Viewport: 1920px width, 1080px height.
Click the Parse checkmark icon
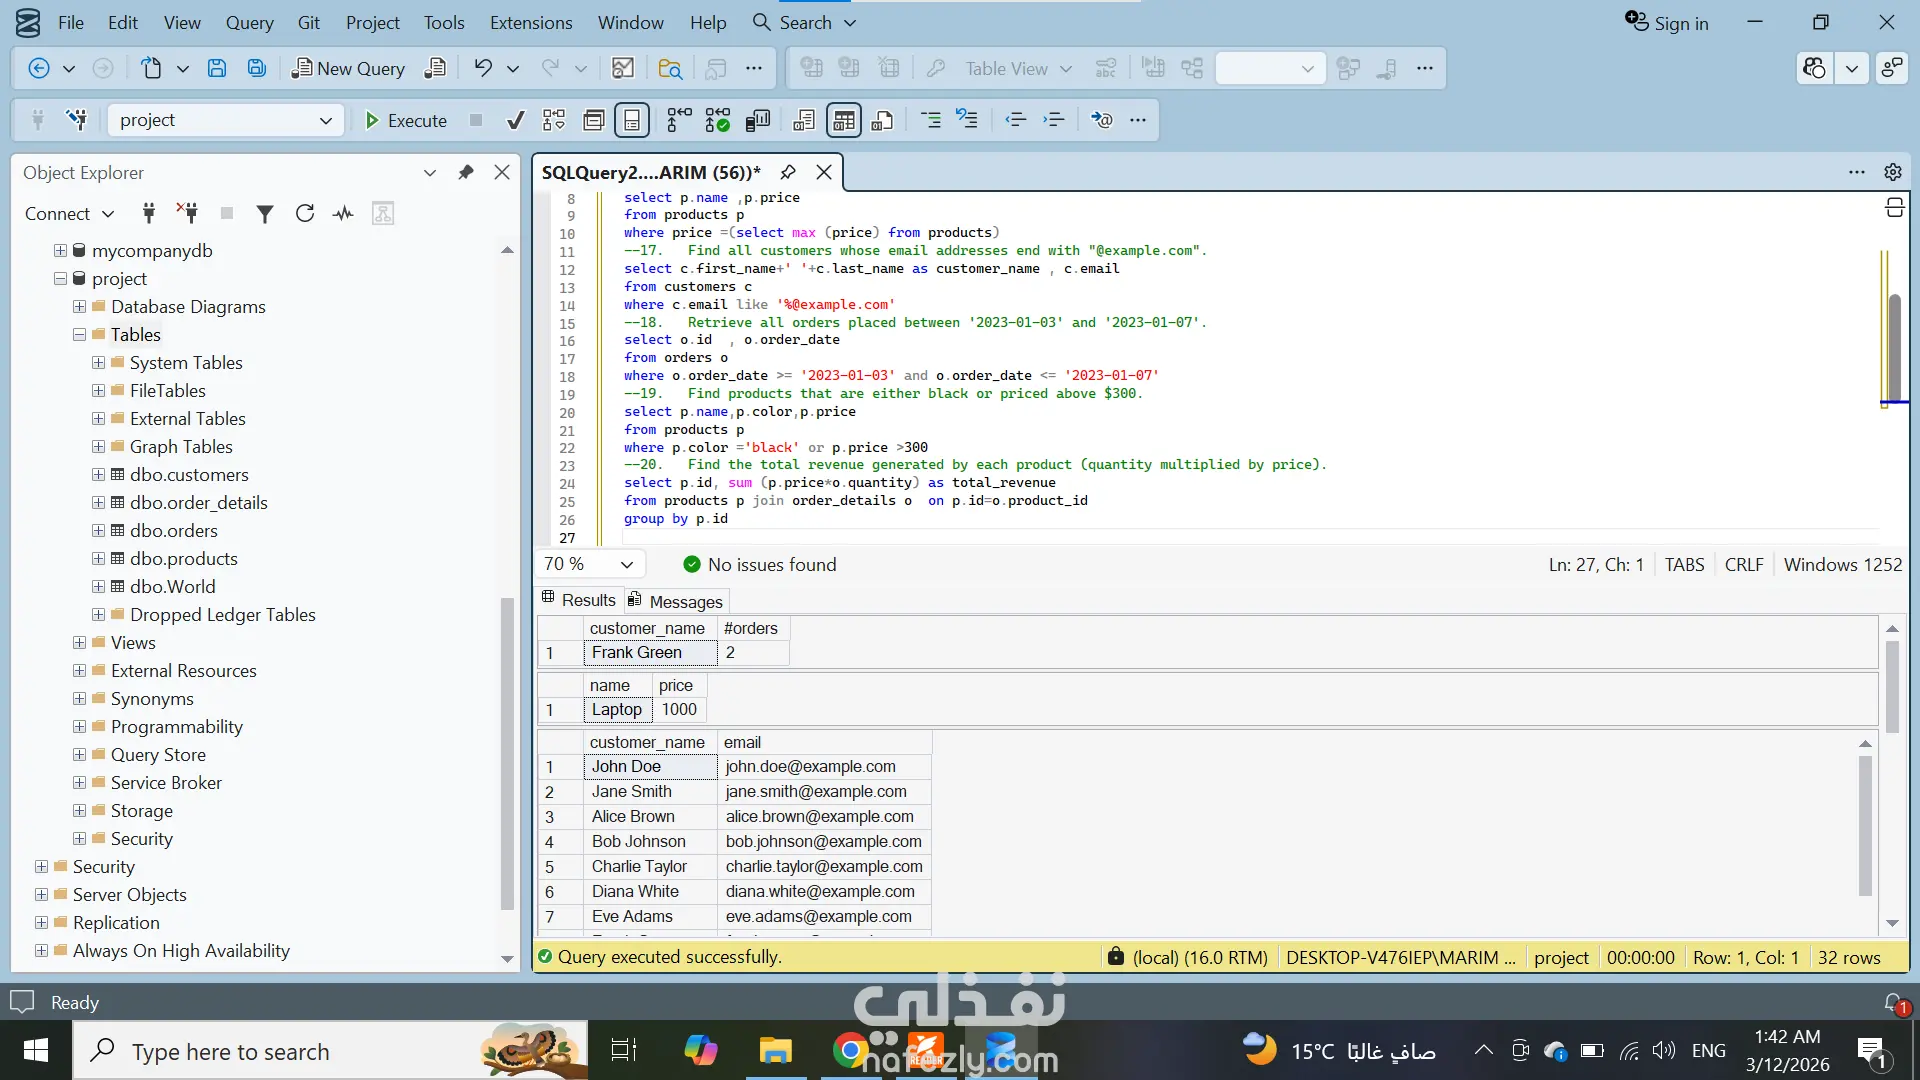(515, 121)
